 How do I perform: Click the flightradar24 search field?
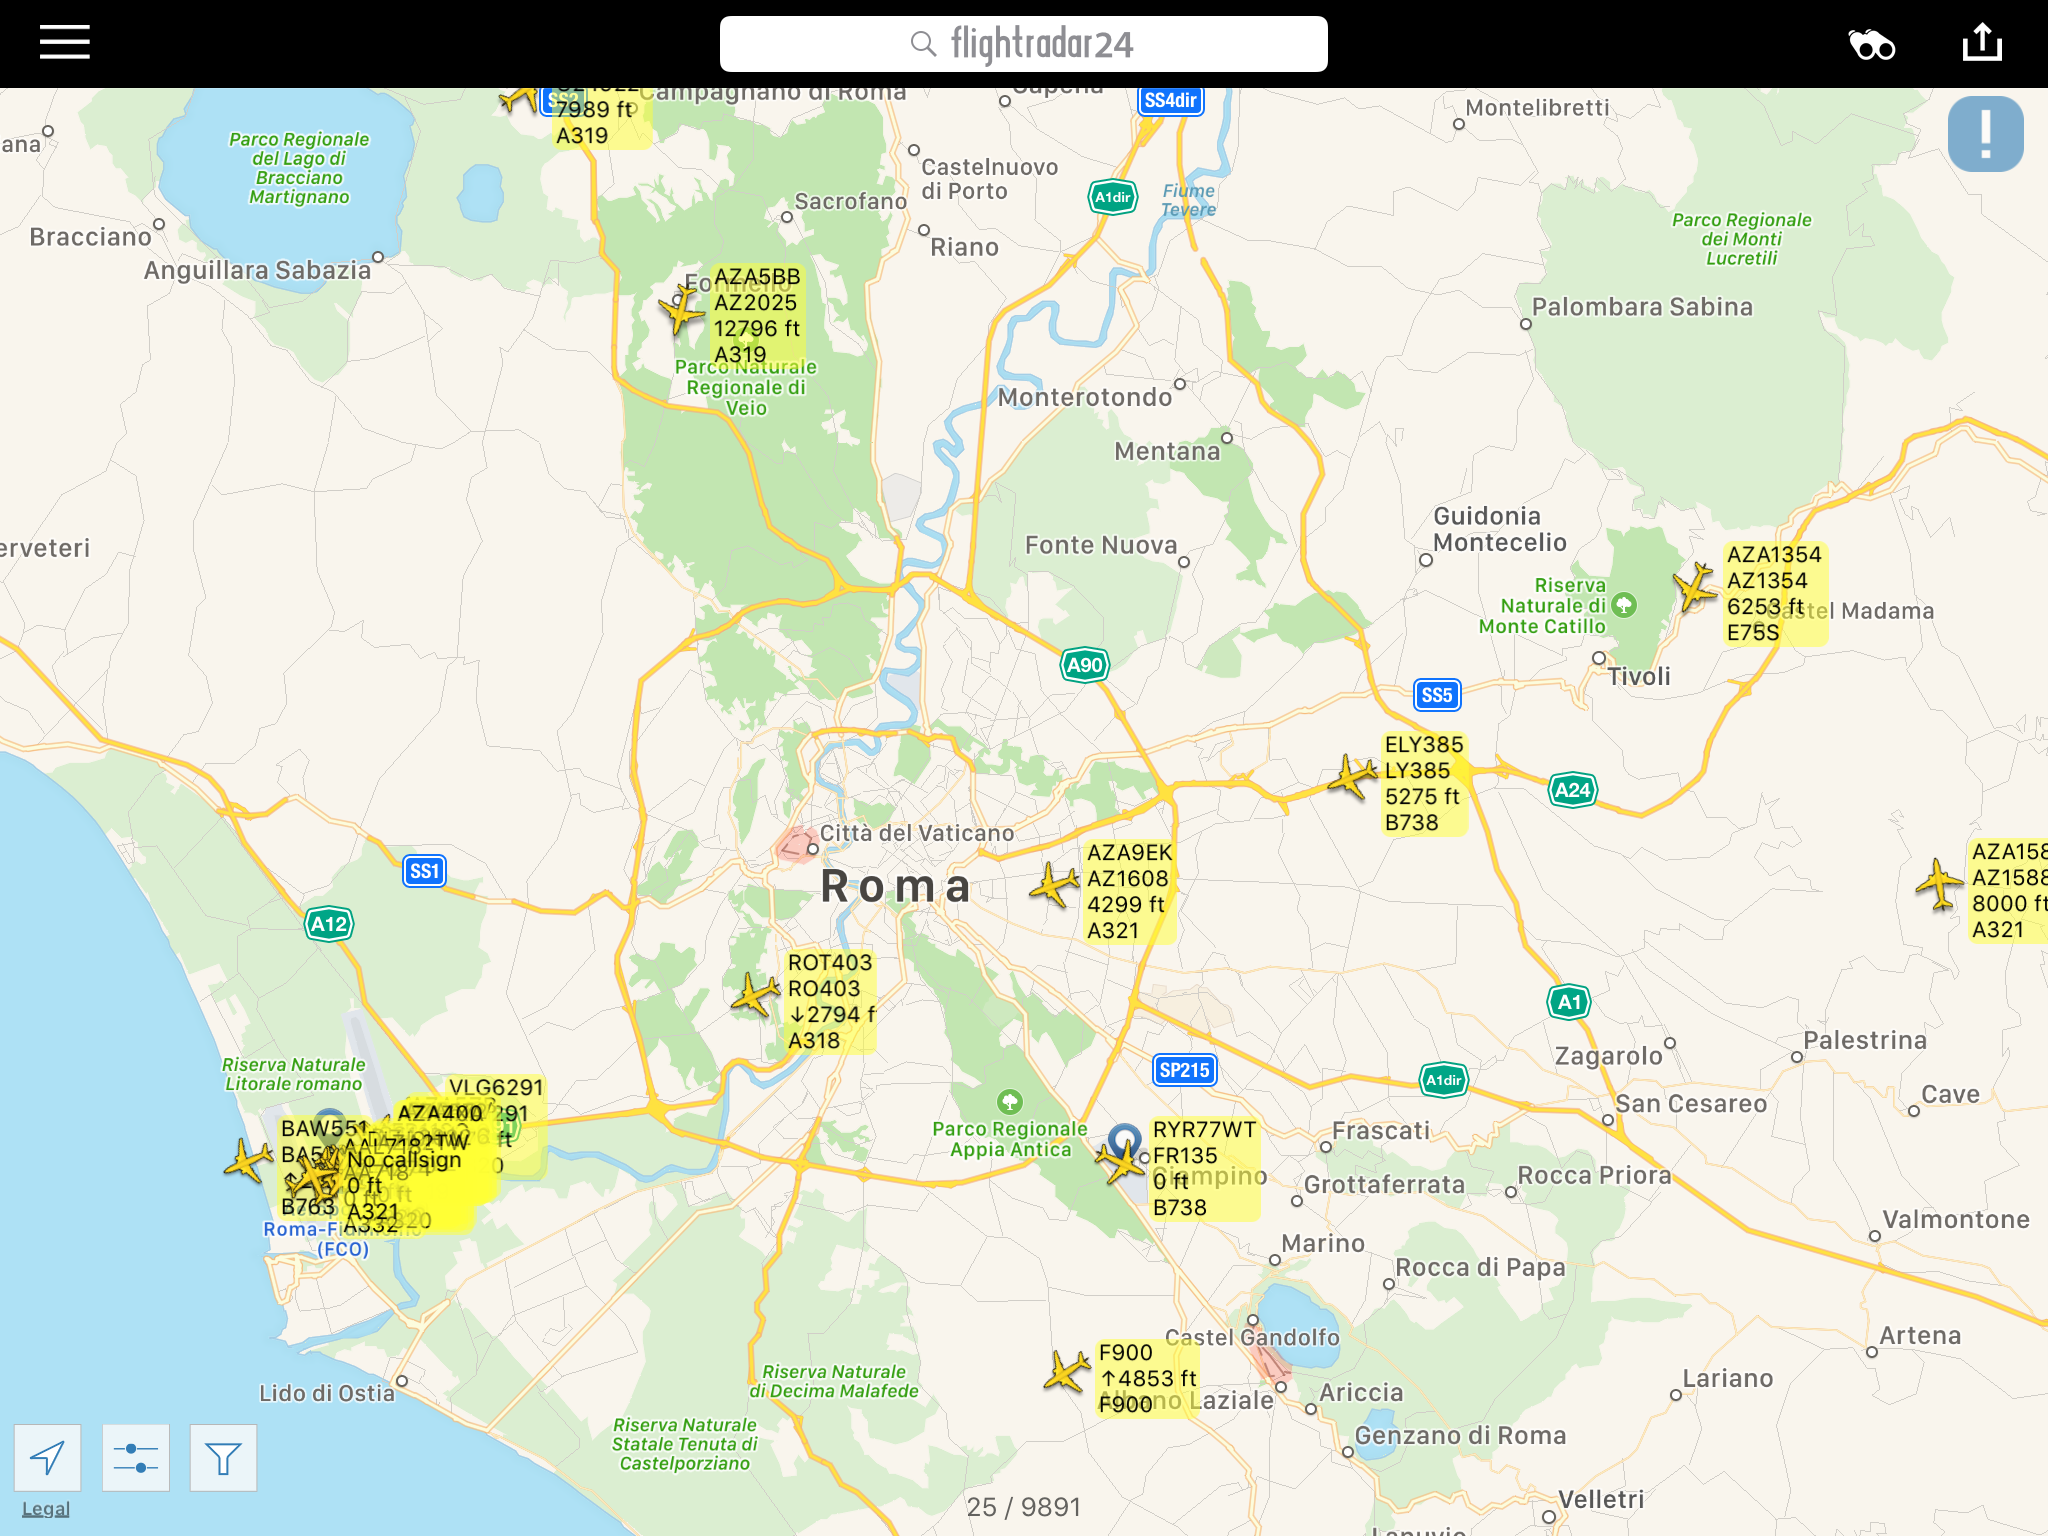(x=1023, y=44)
